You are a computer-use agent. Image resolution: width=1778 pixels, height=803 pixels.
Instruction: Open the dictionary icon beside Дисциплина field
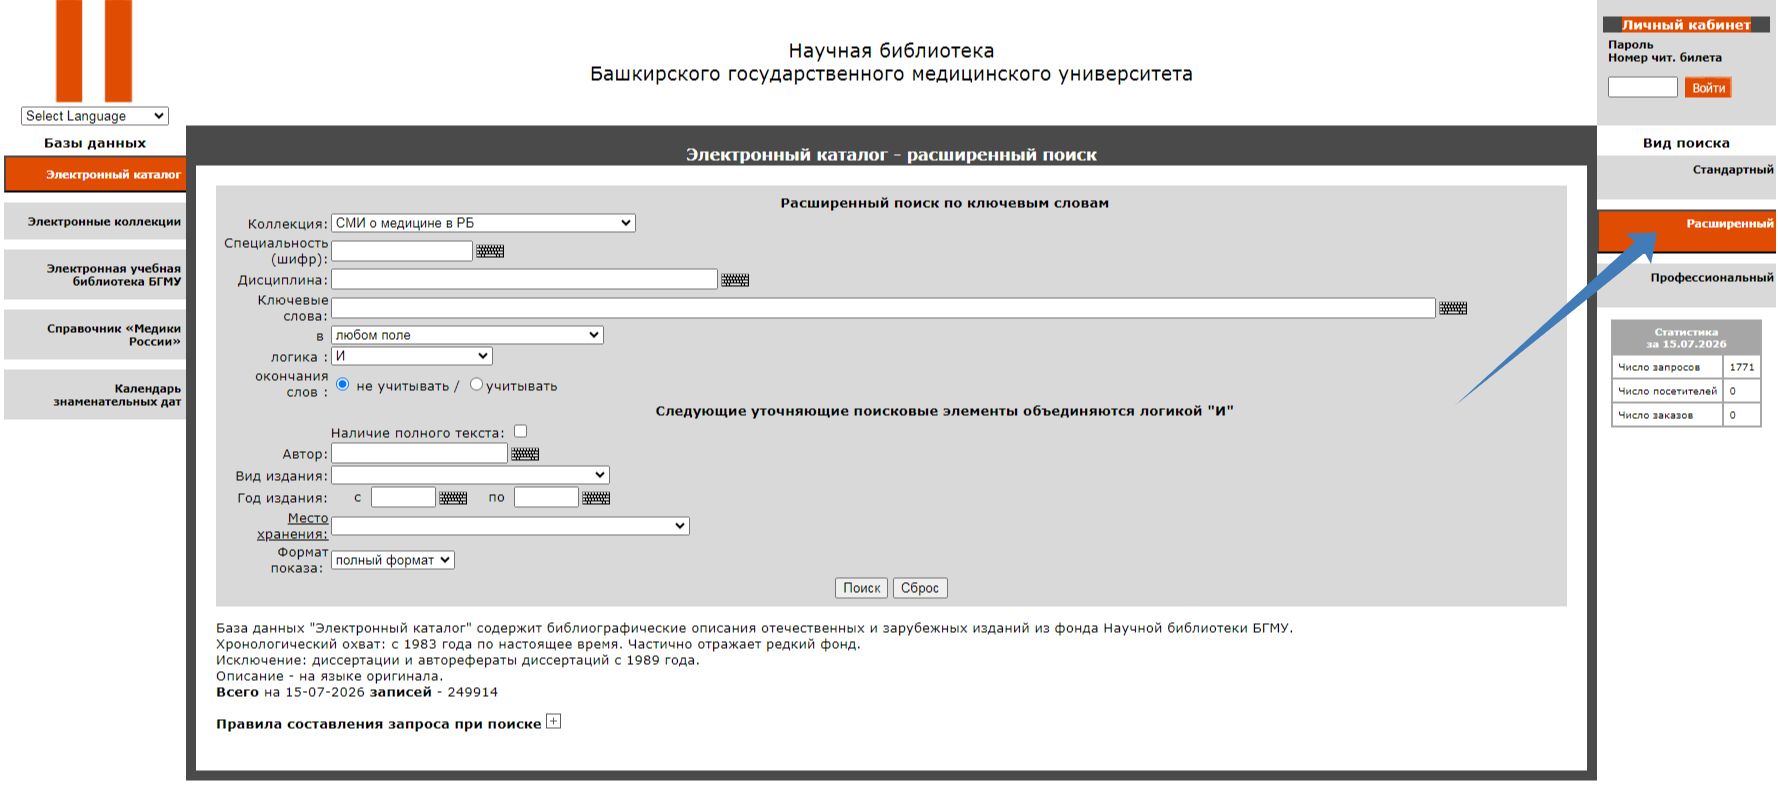tap(735, 280)
